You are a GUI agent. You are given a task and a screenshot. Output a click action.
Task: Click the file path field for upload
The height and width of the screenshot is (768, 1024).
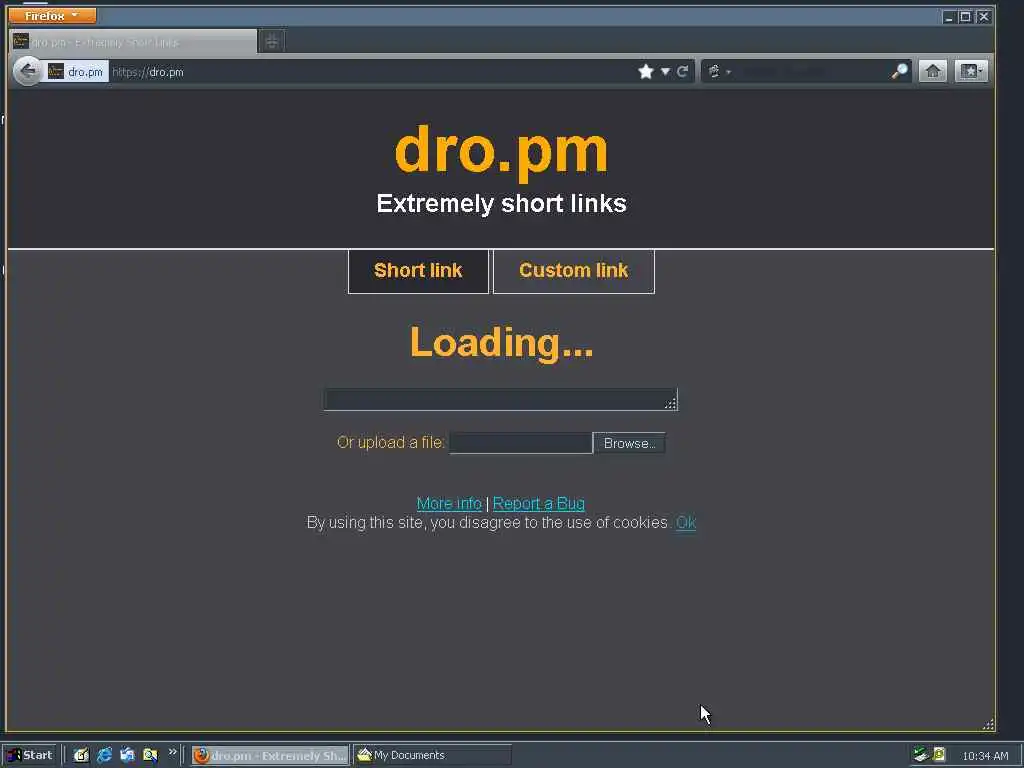pos(520,443)
